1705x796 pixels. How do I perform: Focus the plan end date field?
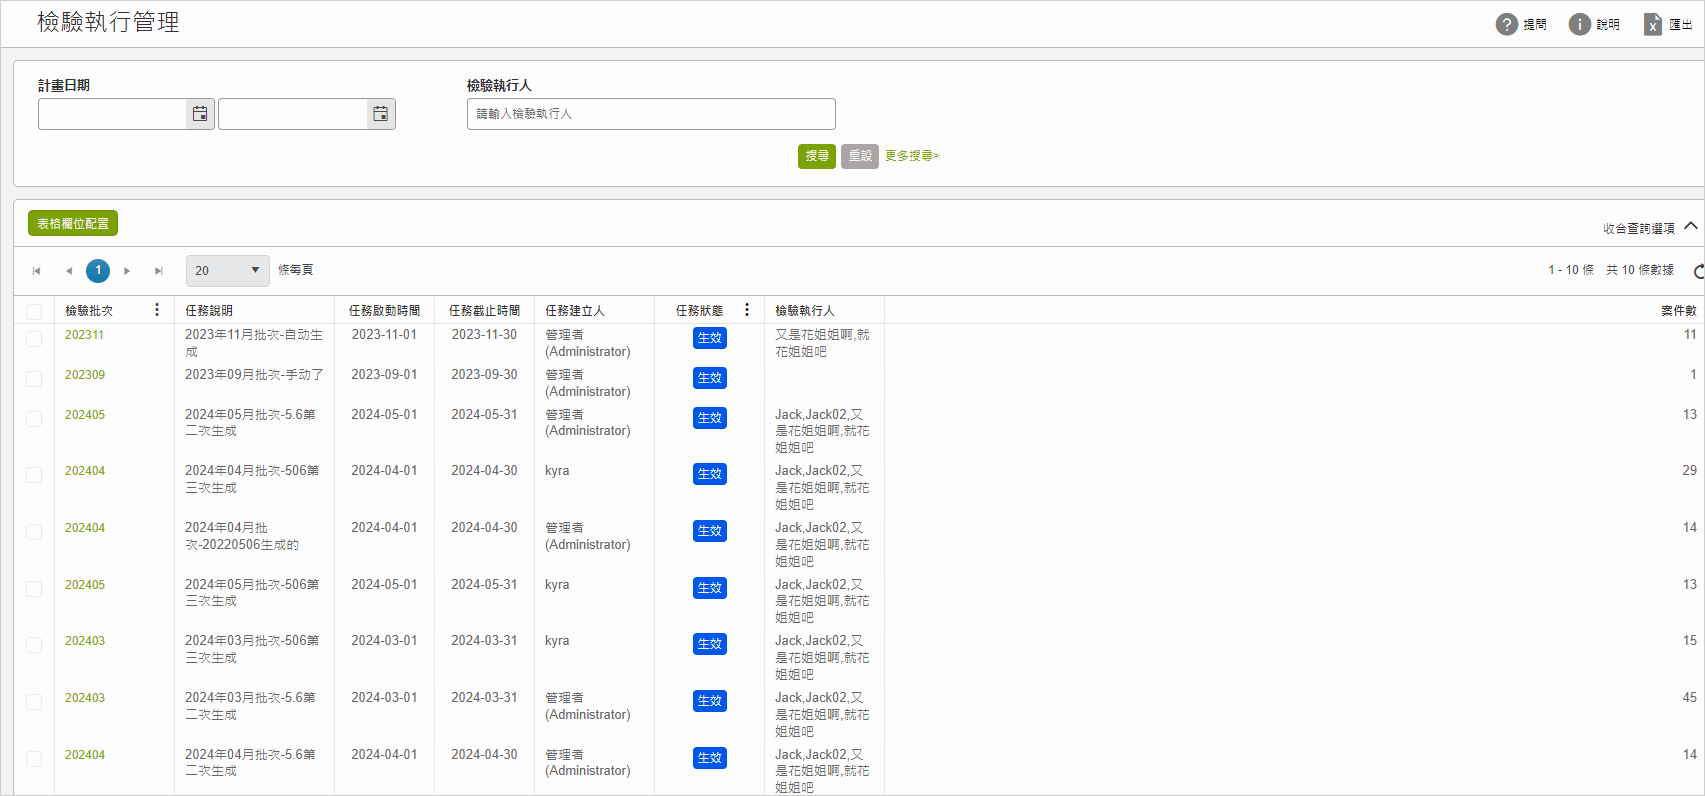click(293, 114)
